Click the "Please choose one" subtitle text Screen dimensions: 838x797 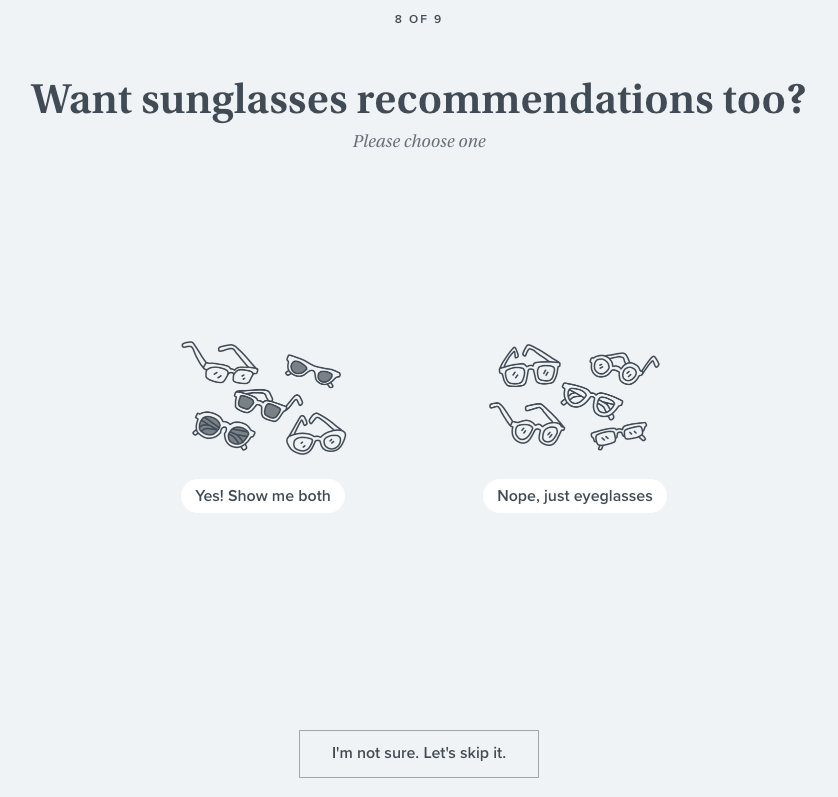[x=419, y=141]
